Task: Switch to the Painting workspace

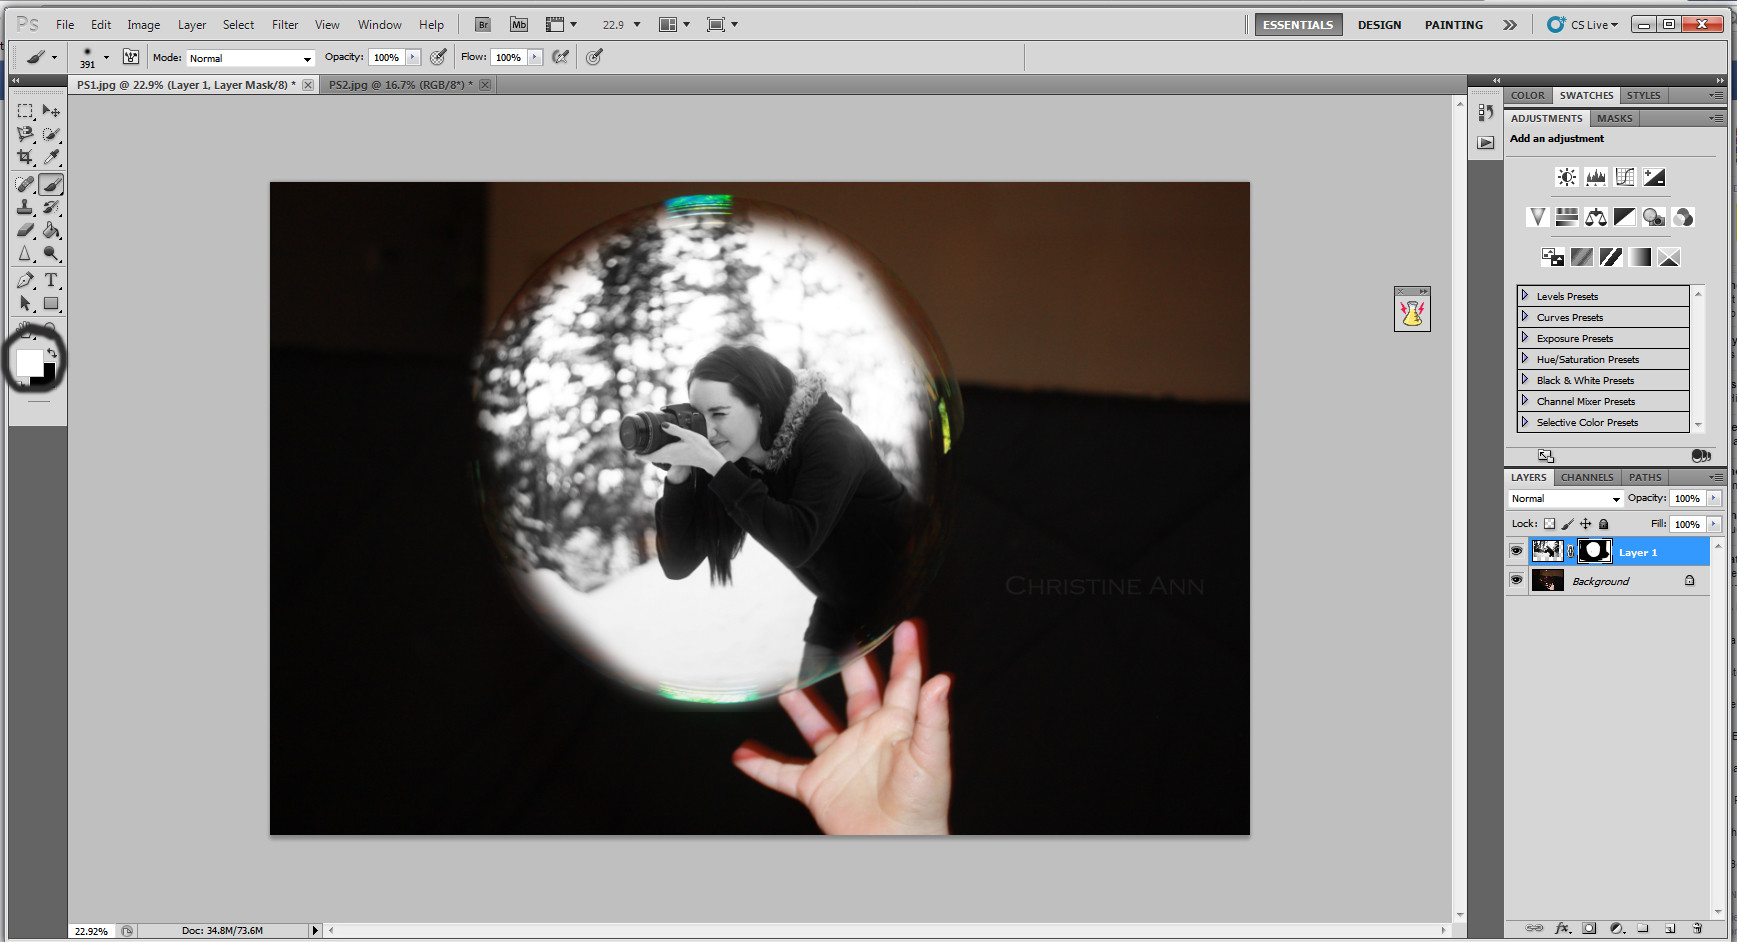Action: (x=1454, y=25)
